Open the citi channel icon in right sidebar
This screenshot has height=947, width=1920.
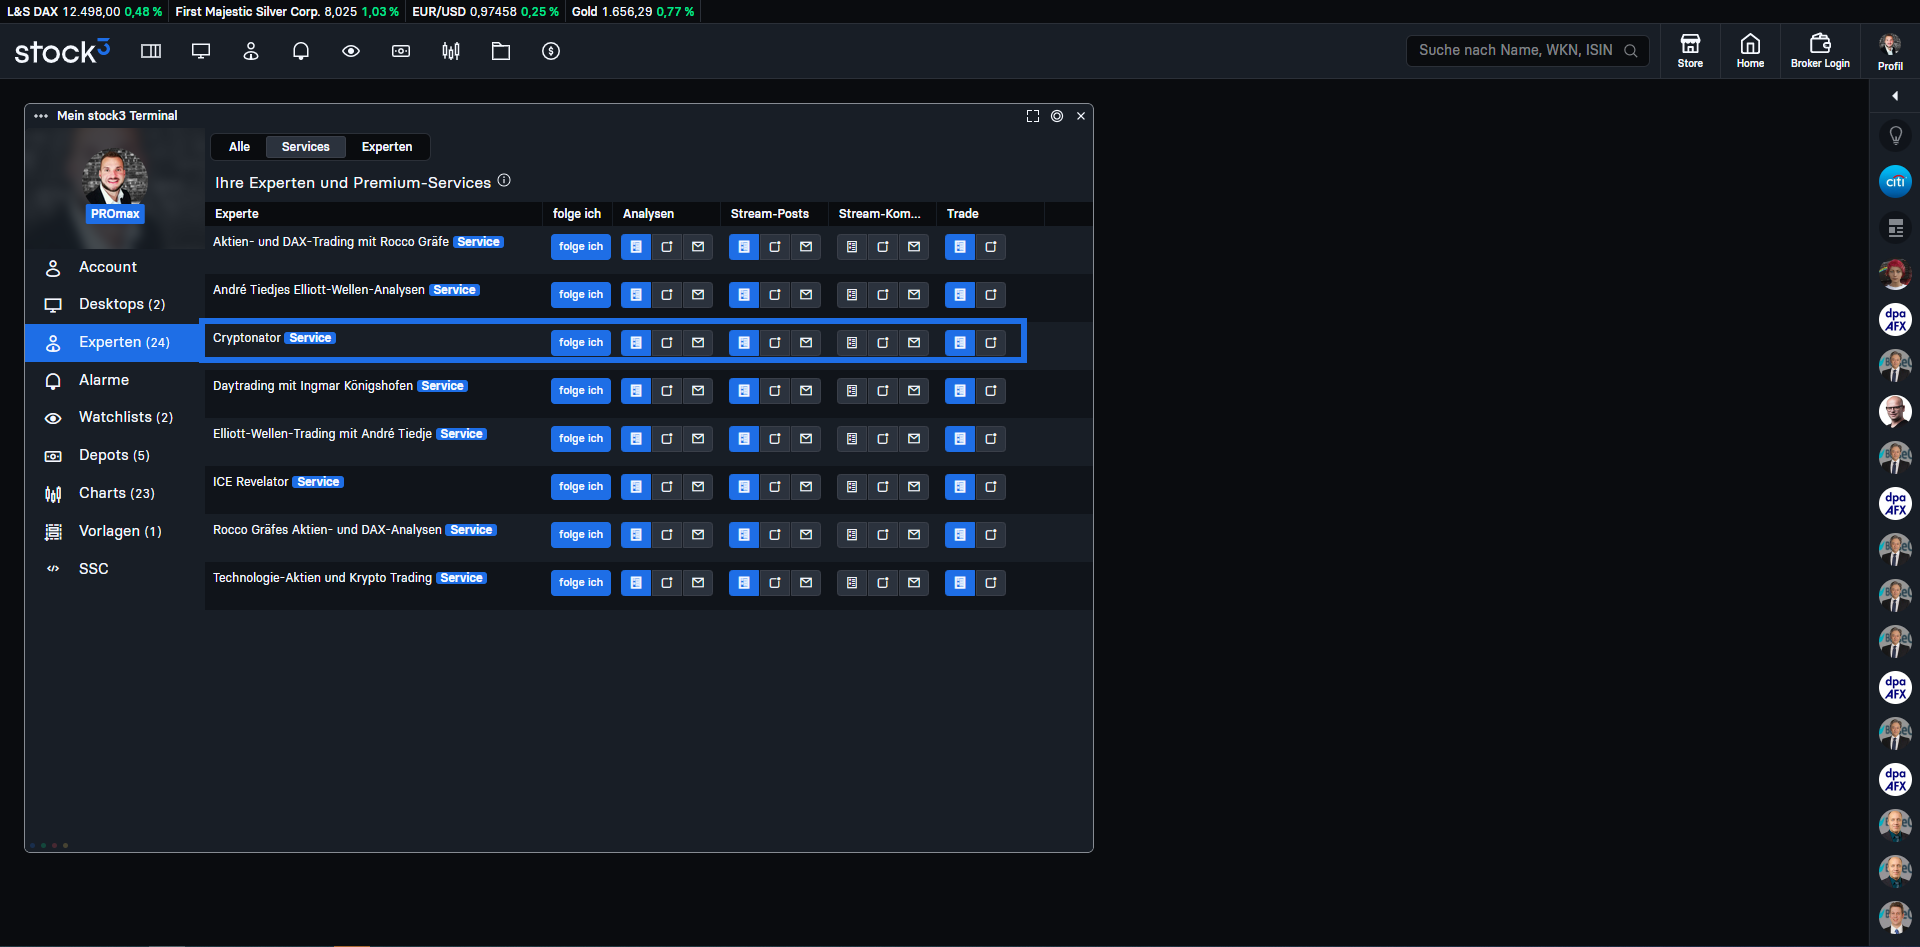[x=1895, y=181]
